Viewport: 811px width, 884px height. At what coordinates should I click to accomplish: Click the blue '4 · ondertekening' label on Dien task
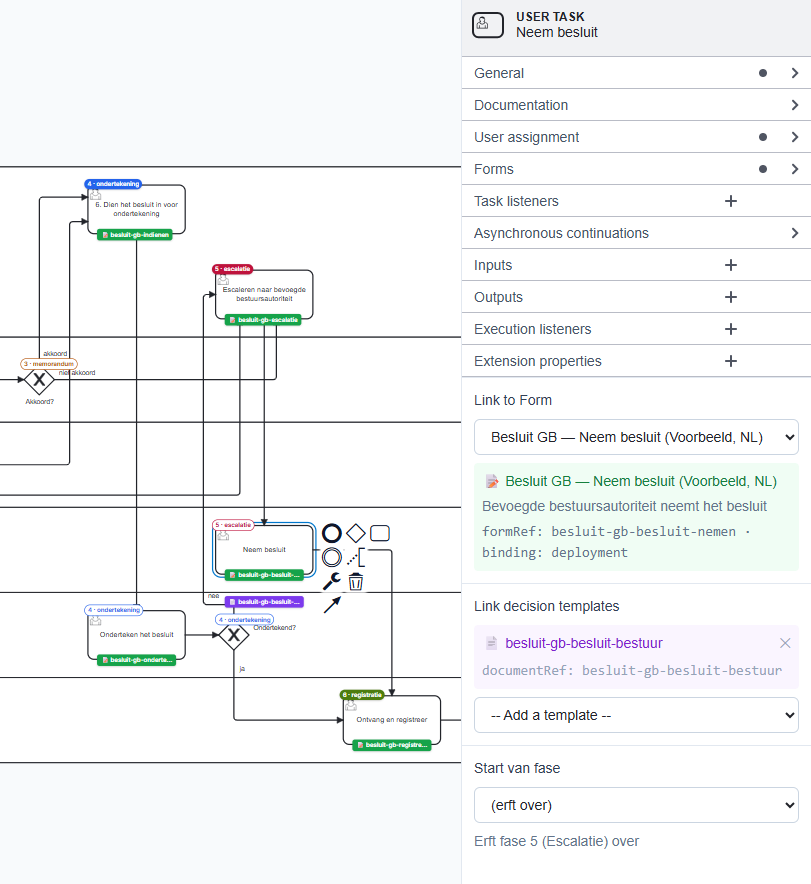tap(113, 184)
